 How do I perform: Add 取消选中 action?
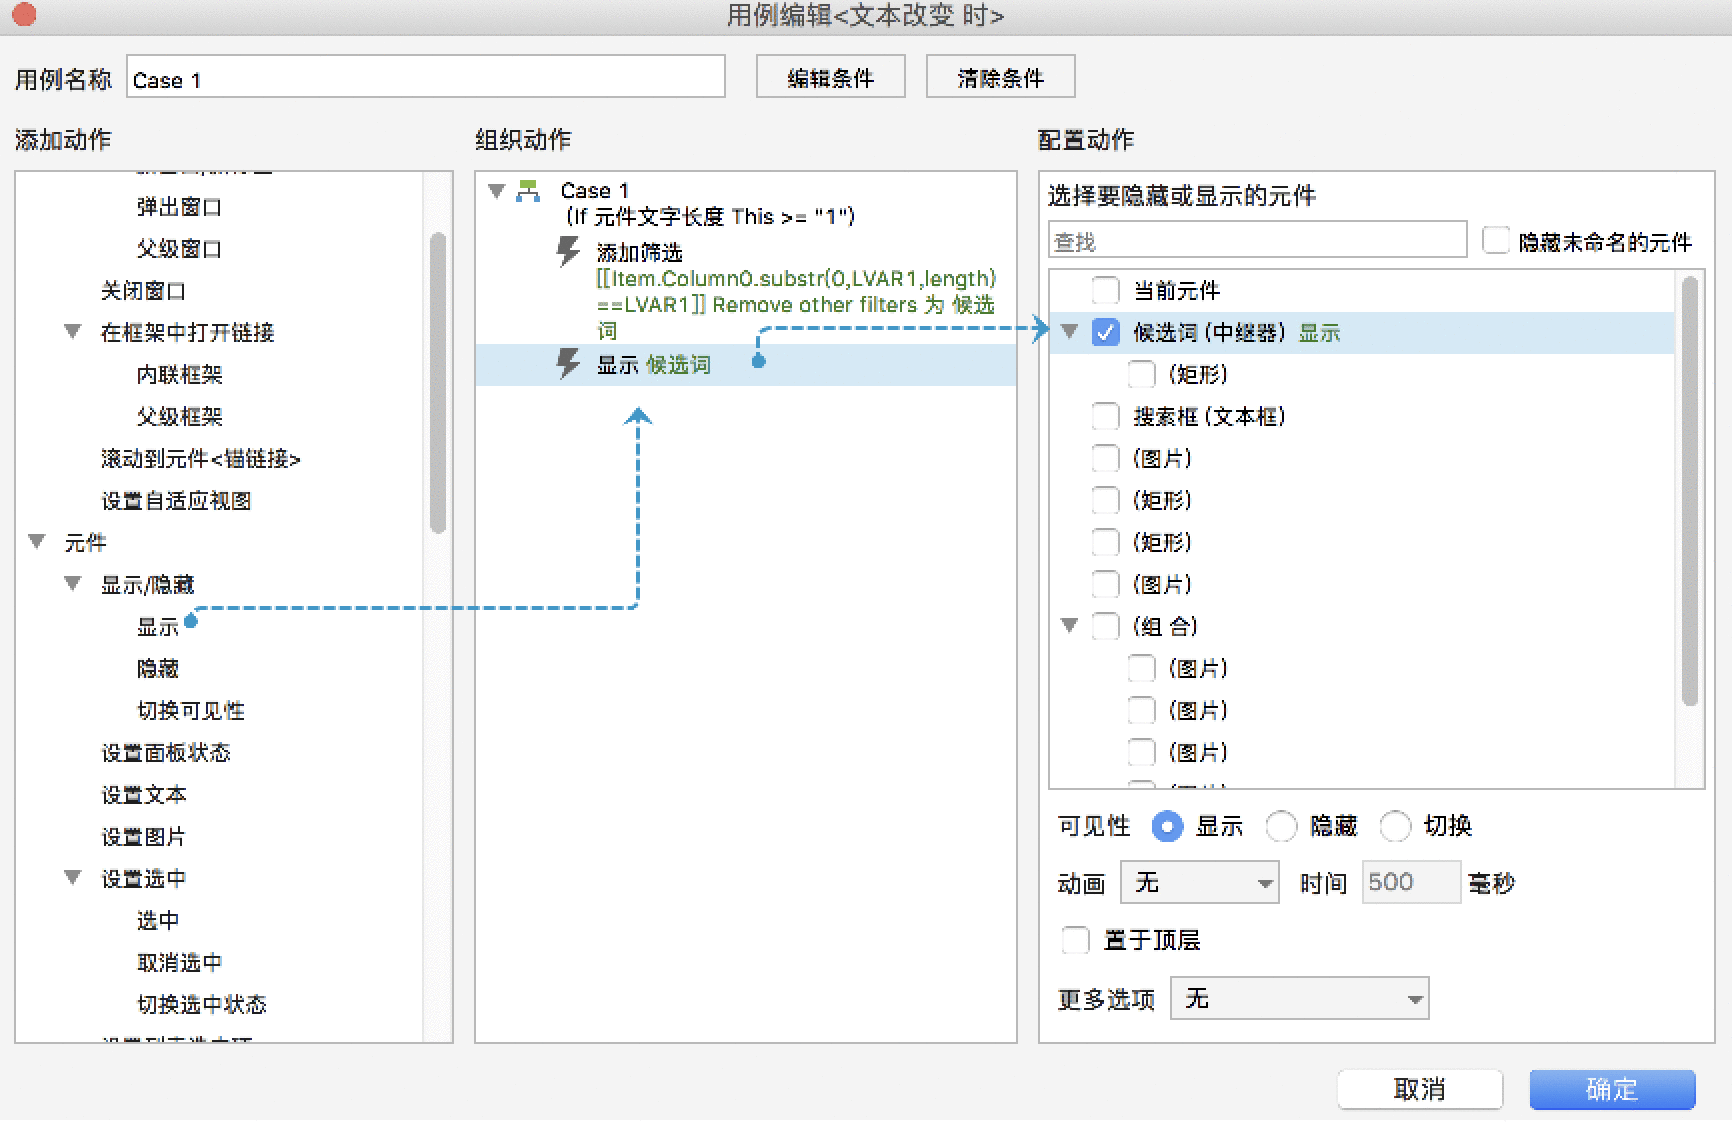coord(179,963)
